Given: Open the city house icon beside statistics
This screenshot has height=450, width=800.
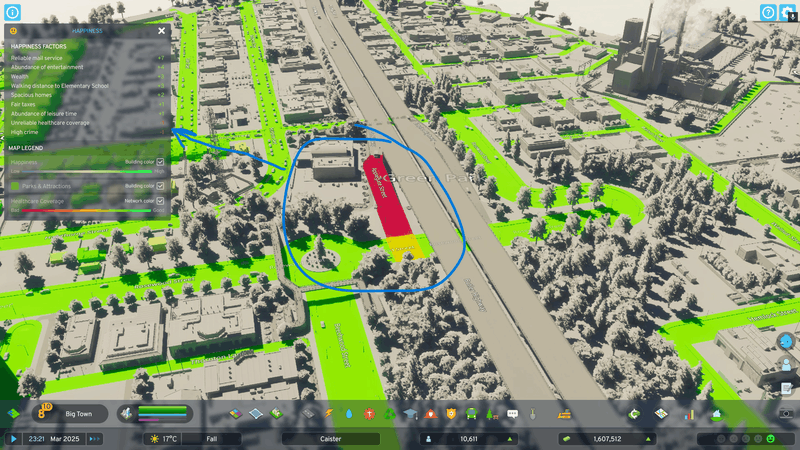Looking at the screenshot, I should [716, 414].
